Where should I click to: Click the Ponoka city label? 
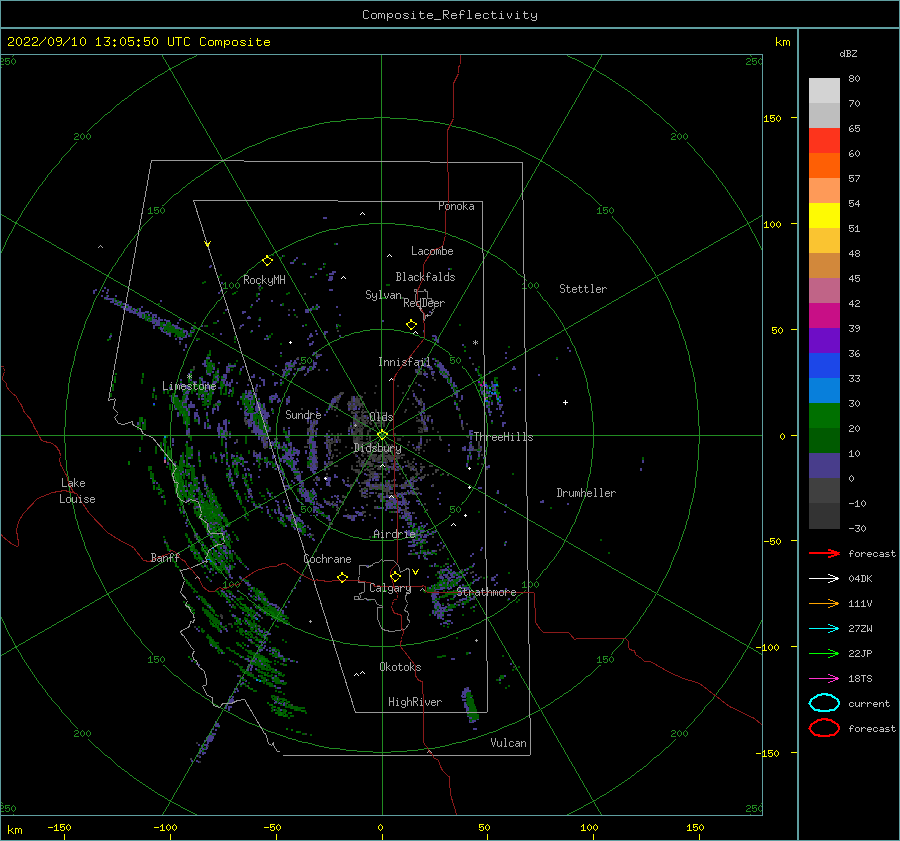tap(456, 206)
